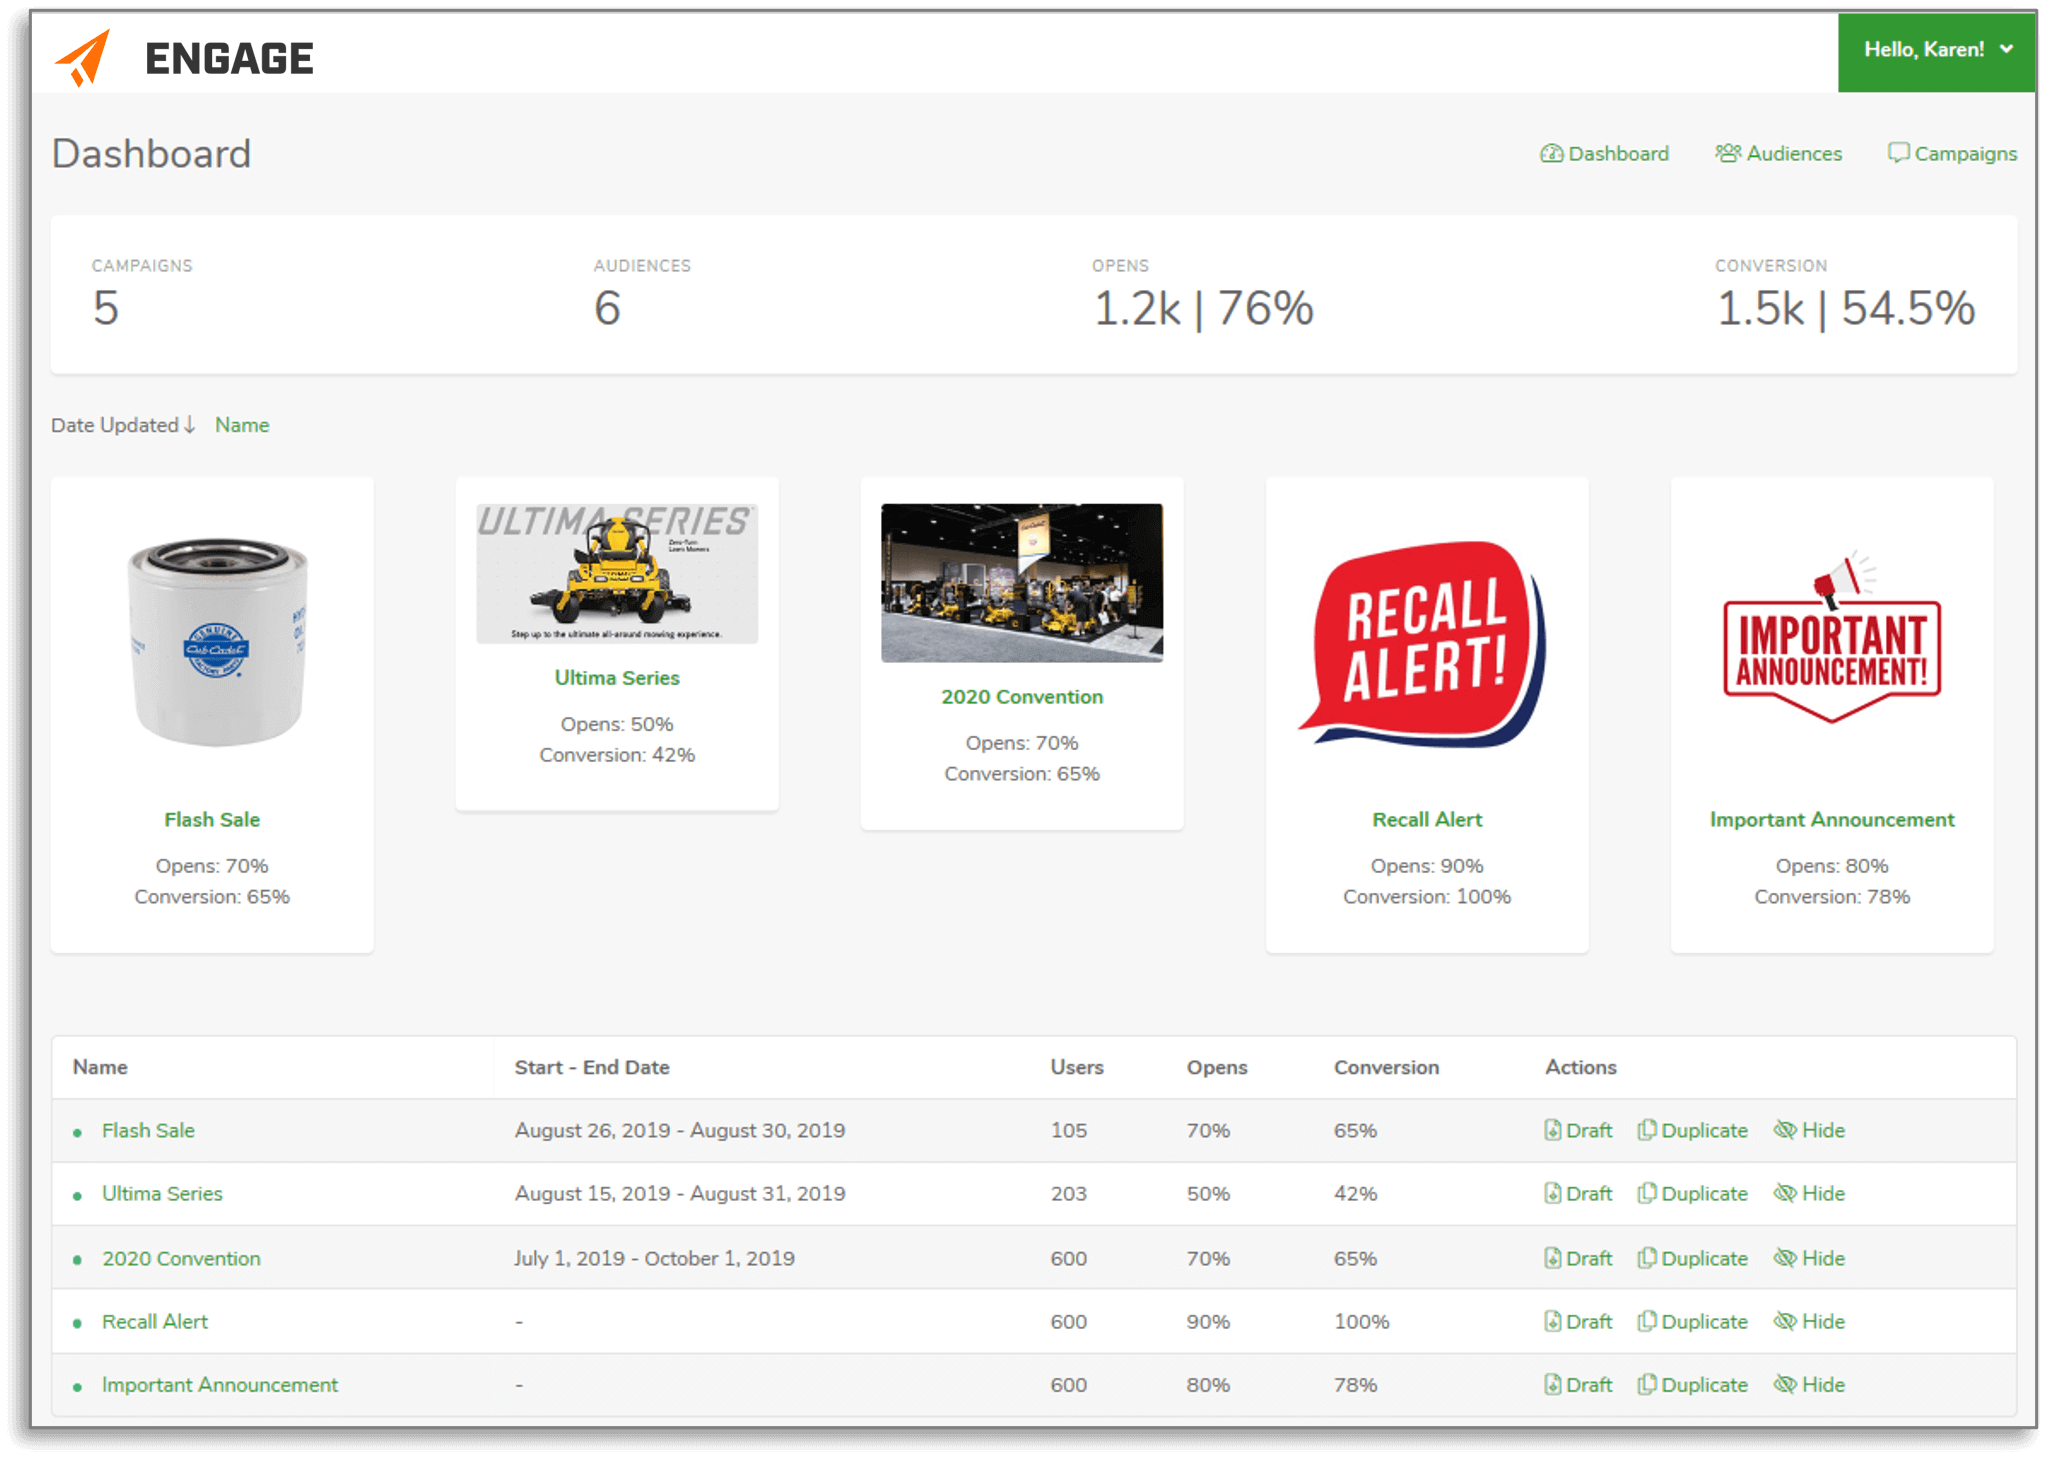Click the Conversion column header
The width and height of the screenshot is (2047, 1458).
pos(1386,1067)
